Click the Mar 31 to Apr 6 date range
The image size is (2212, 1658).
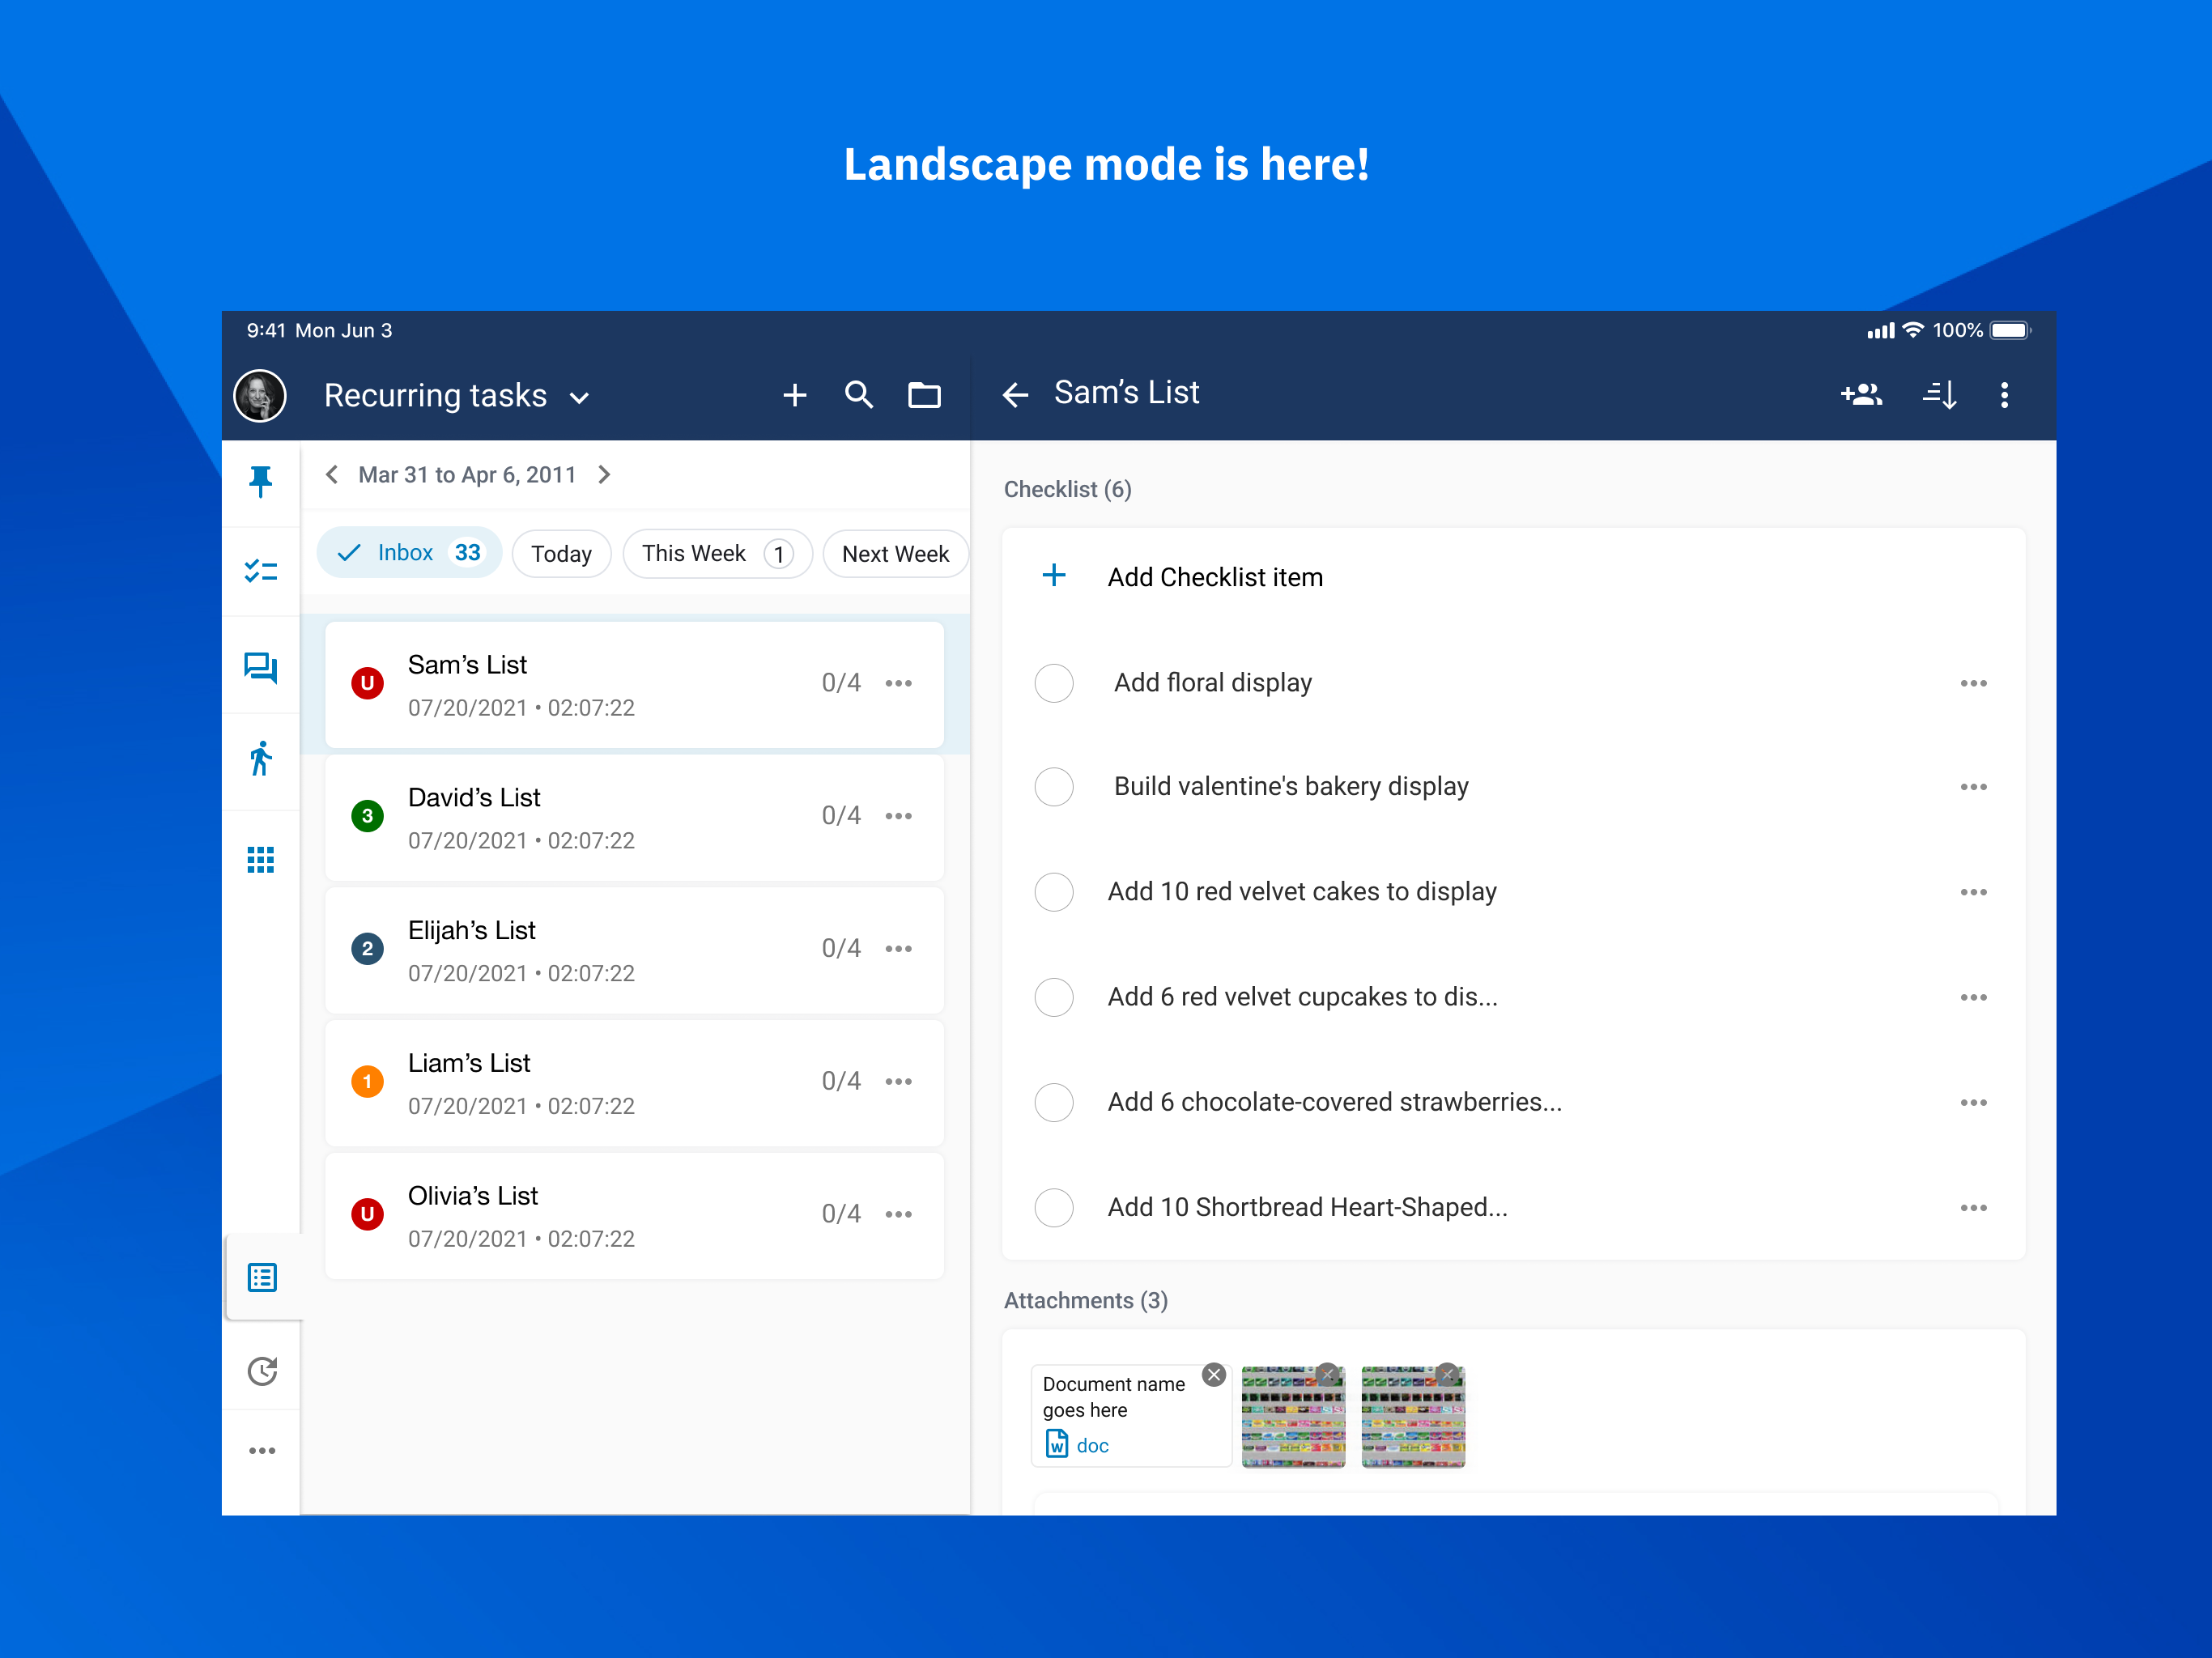click(467, 475)
